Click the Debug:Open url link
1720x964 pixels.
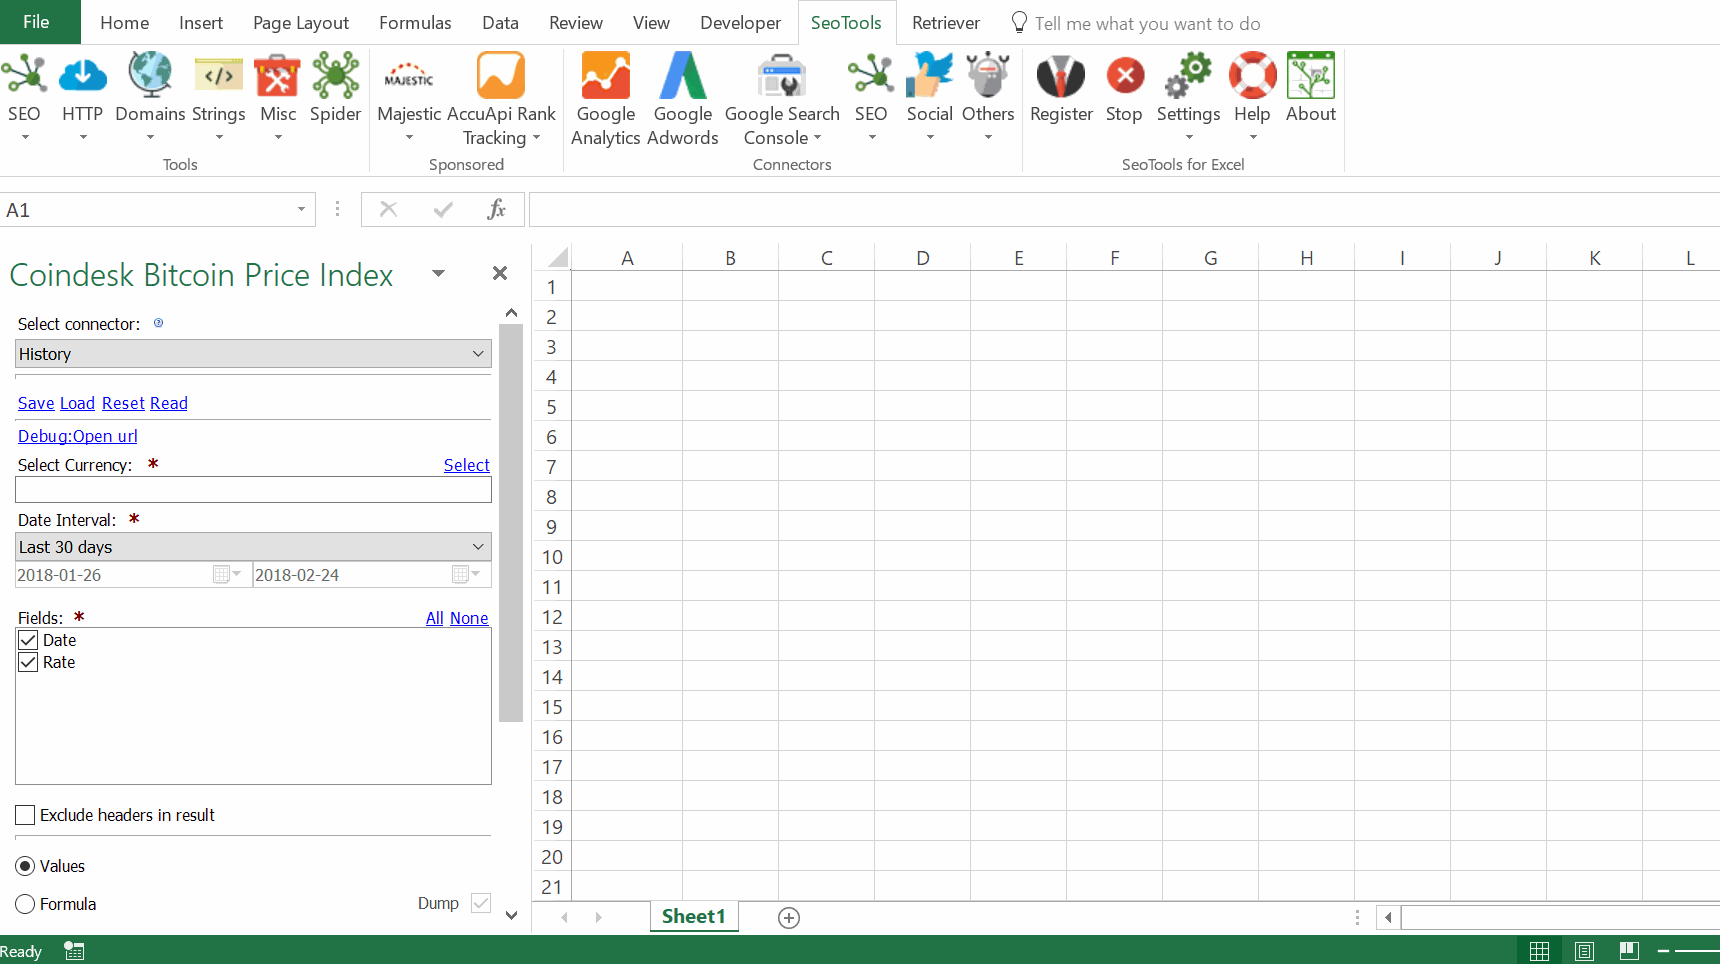click(78, 436)
